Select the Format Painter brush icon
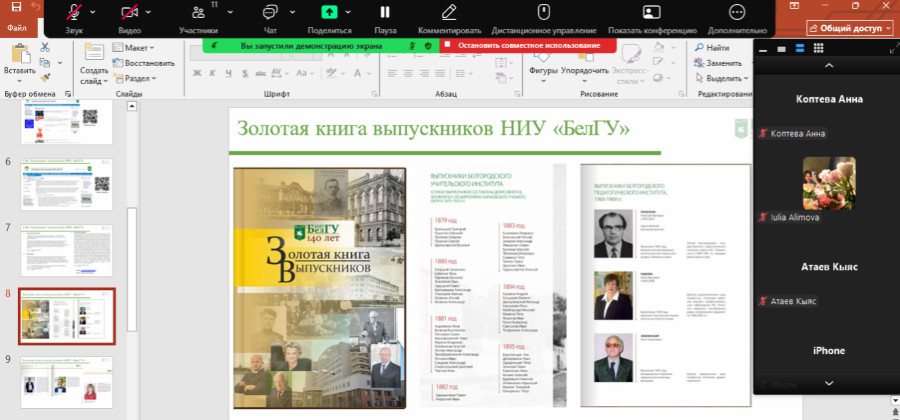 coord(45,77)
